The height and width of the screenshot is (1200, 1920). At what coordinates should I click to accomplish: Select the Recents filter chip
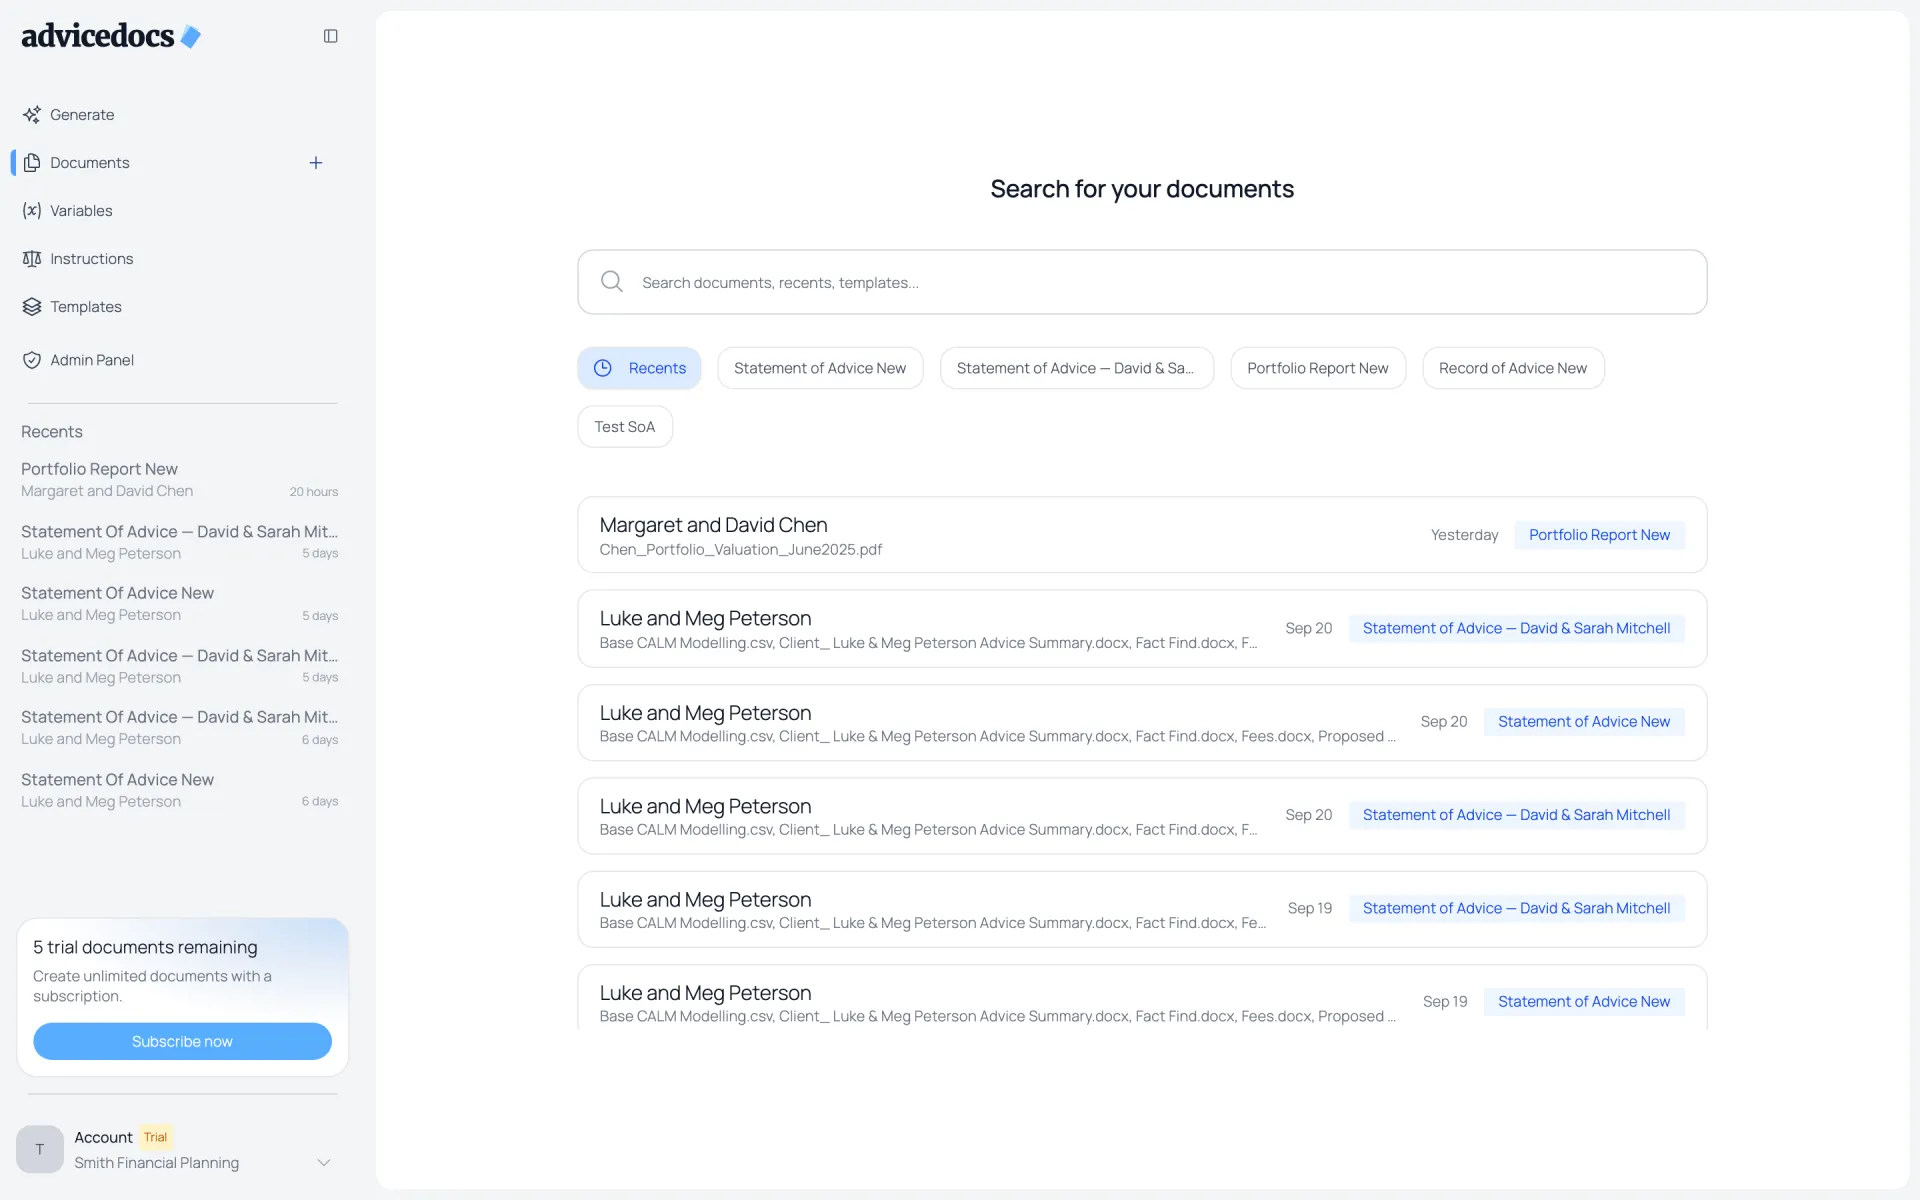[x=639, y=368]
